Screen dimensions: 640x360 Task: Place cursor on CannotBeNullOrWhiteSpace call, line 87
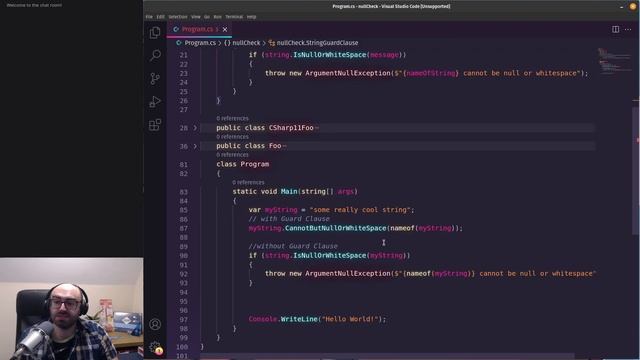click(x=336, y=228)
